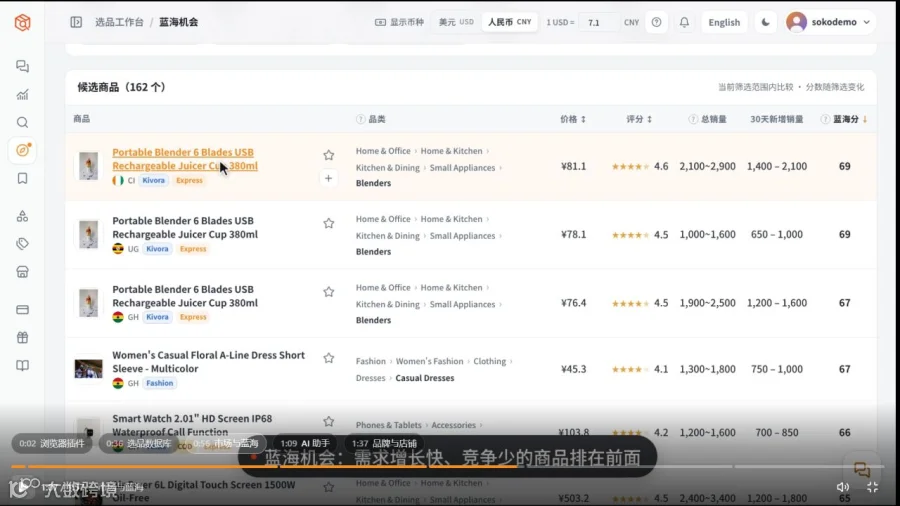This screenshot has width=900, height=506.
Task: Open the store sidebar icon
Action: [x=22, y=272]
